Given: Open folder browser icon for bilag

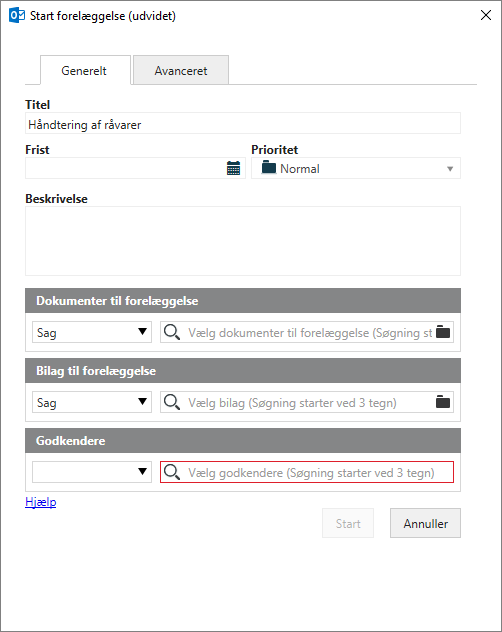Looking at the screenshot, I should pos(443,402).
